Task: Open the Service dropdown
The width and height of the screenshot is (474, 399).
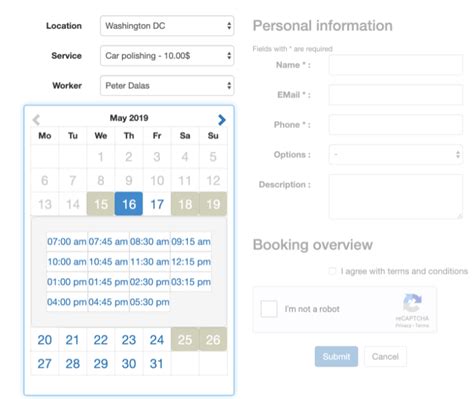Action: coord(167,56)
